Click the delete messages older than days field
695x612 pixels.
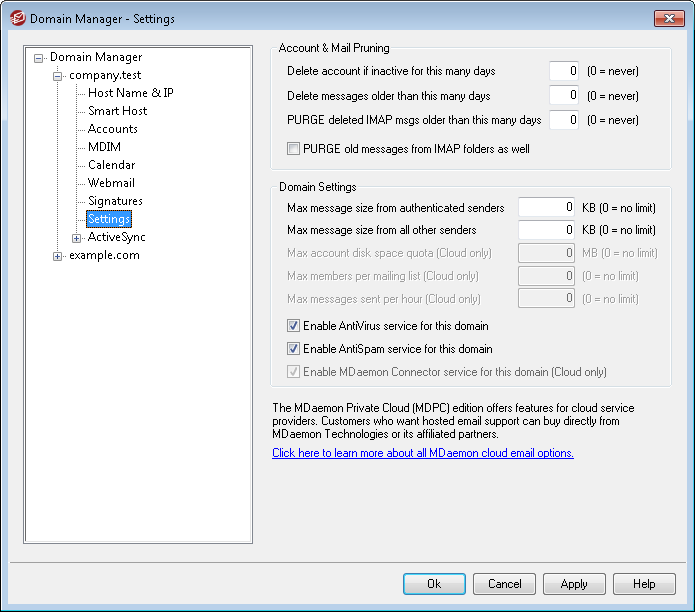[x=564, y=95]
